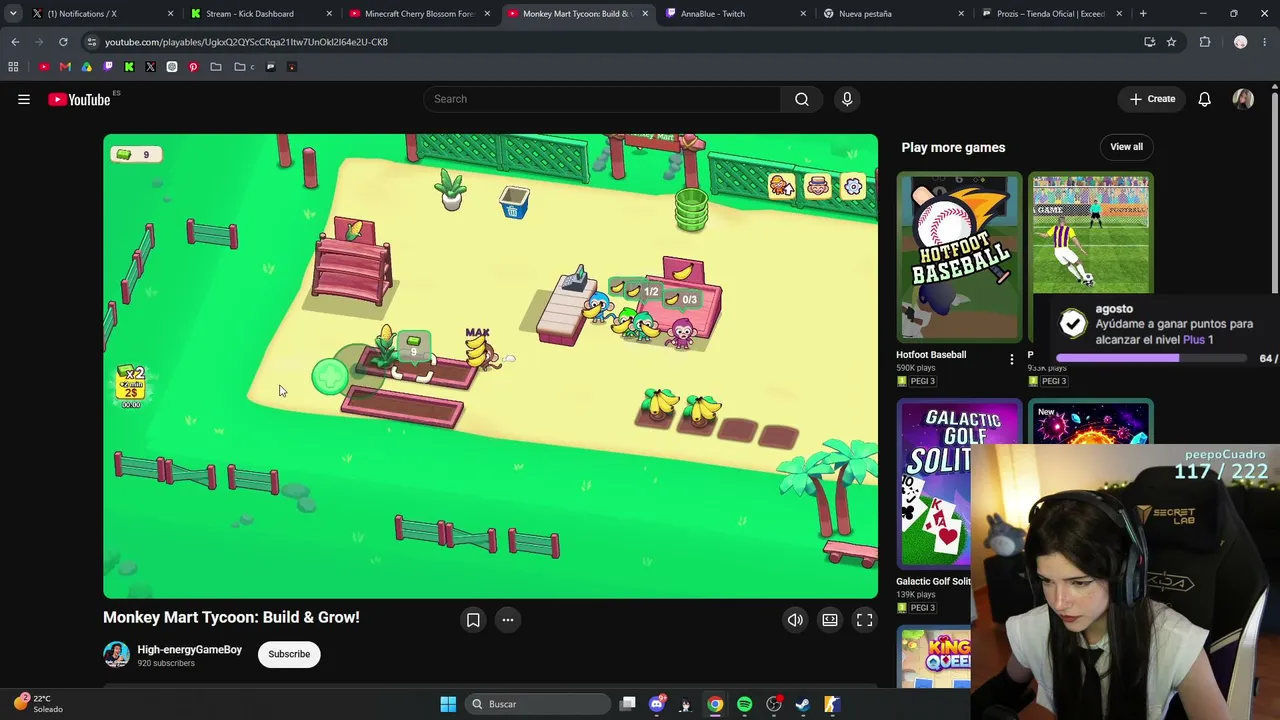1280x720 pixels.
Task: Open the High-energyGameBoy channel avatar
Action: [116, 654]
